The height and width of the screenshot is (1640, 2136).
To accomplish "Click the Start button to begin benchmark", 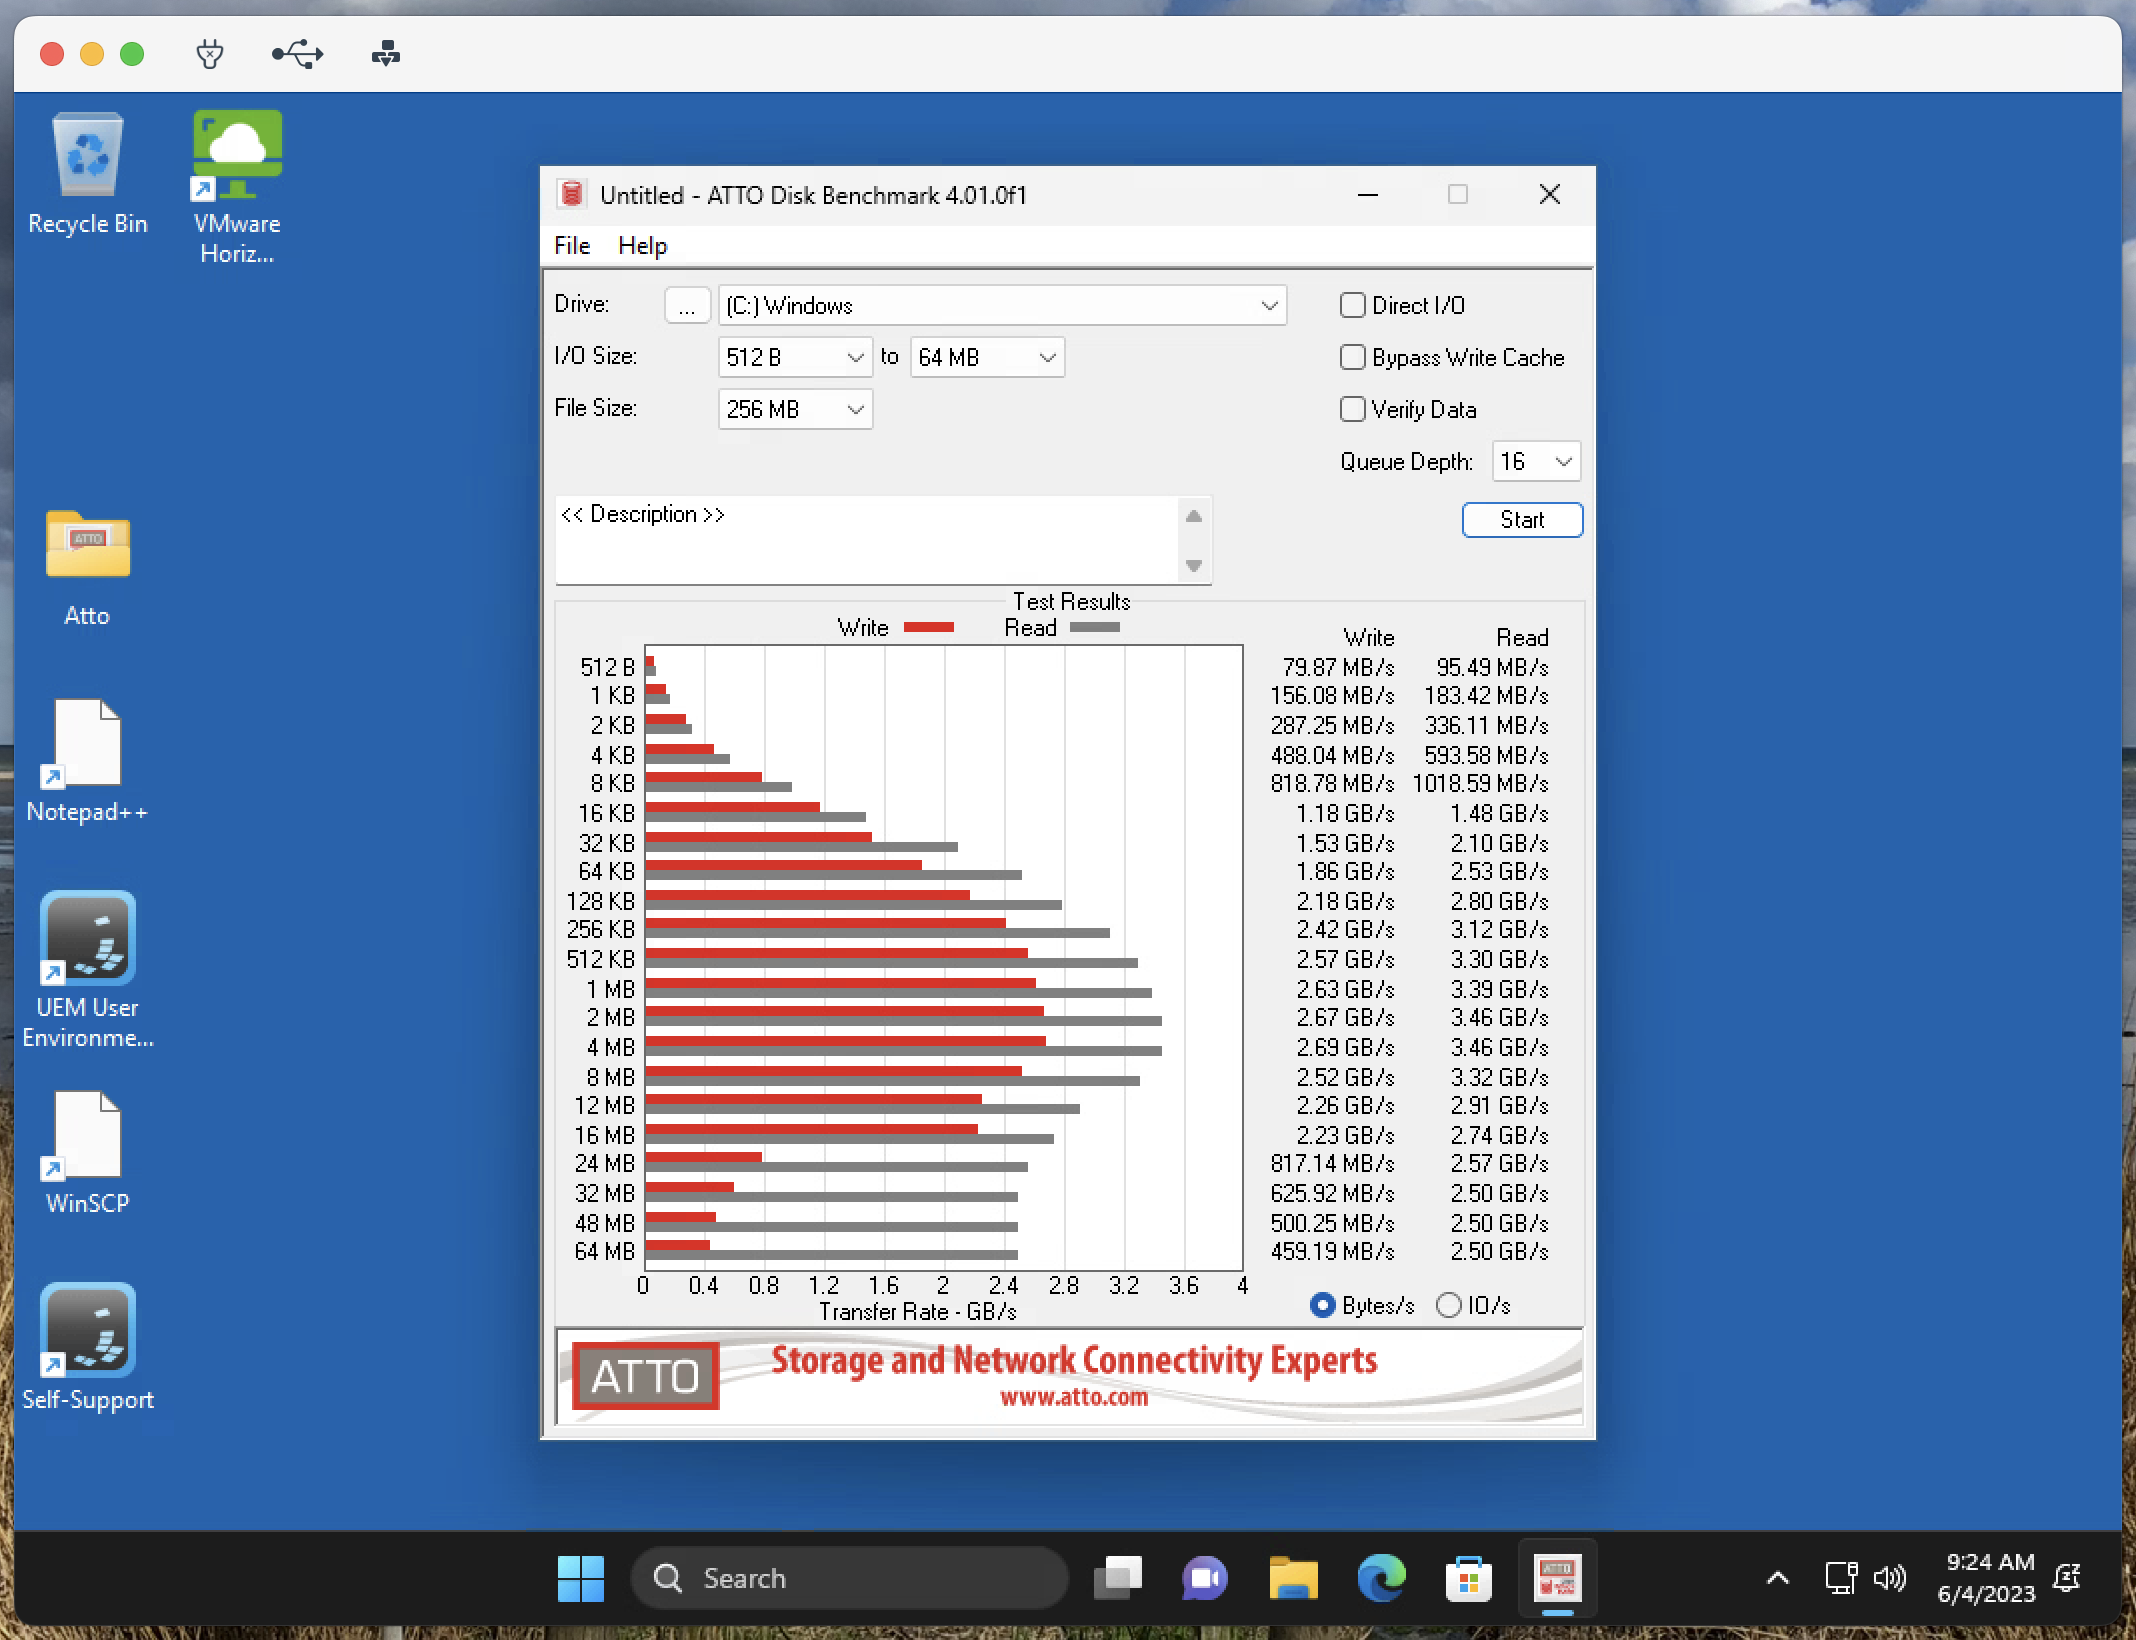I will pos(1521,520).
